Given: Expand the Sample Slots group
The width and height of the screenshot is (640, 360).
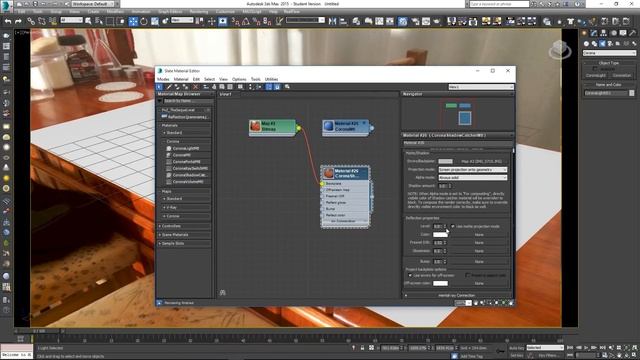Looking at the screenshot, I should (184, 243).
